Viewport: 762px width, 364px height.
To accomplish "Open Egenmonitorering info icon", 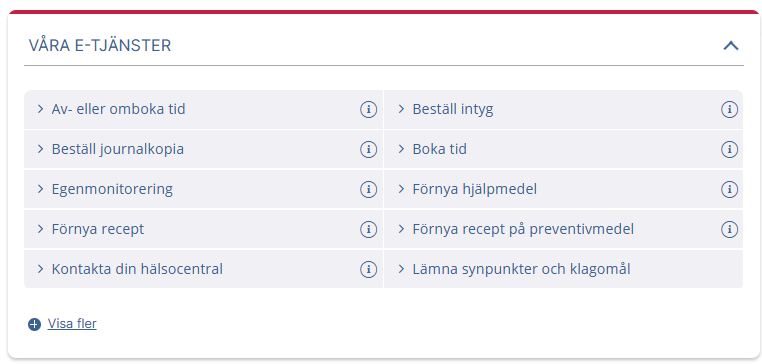I will point(368,189).
